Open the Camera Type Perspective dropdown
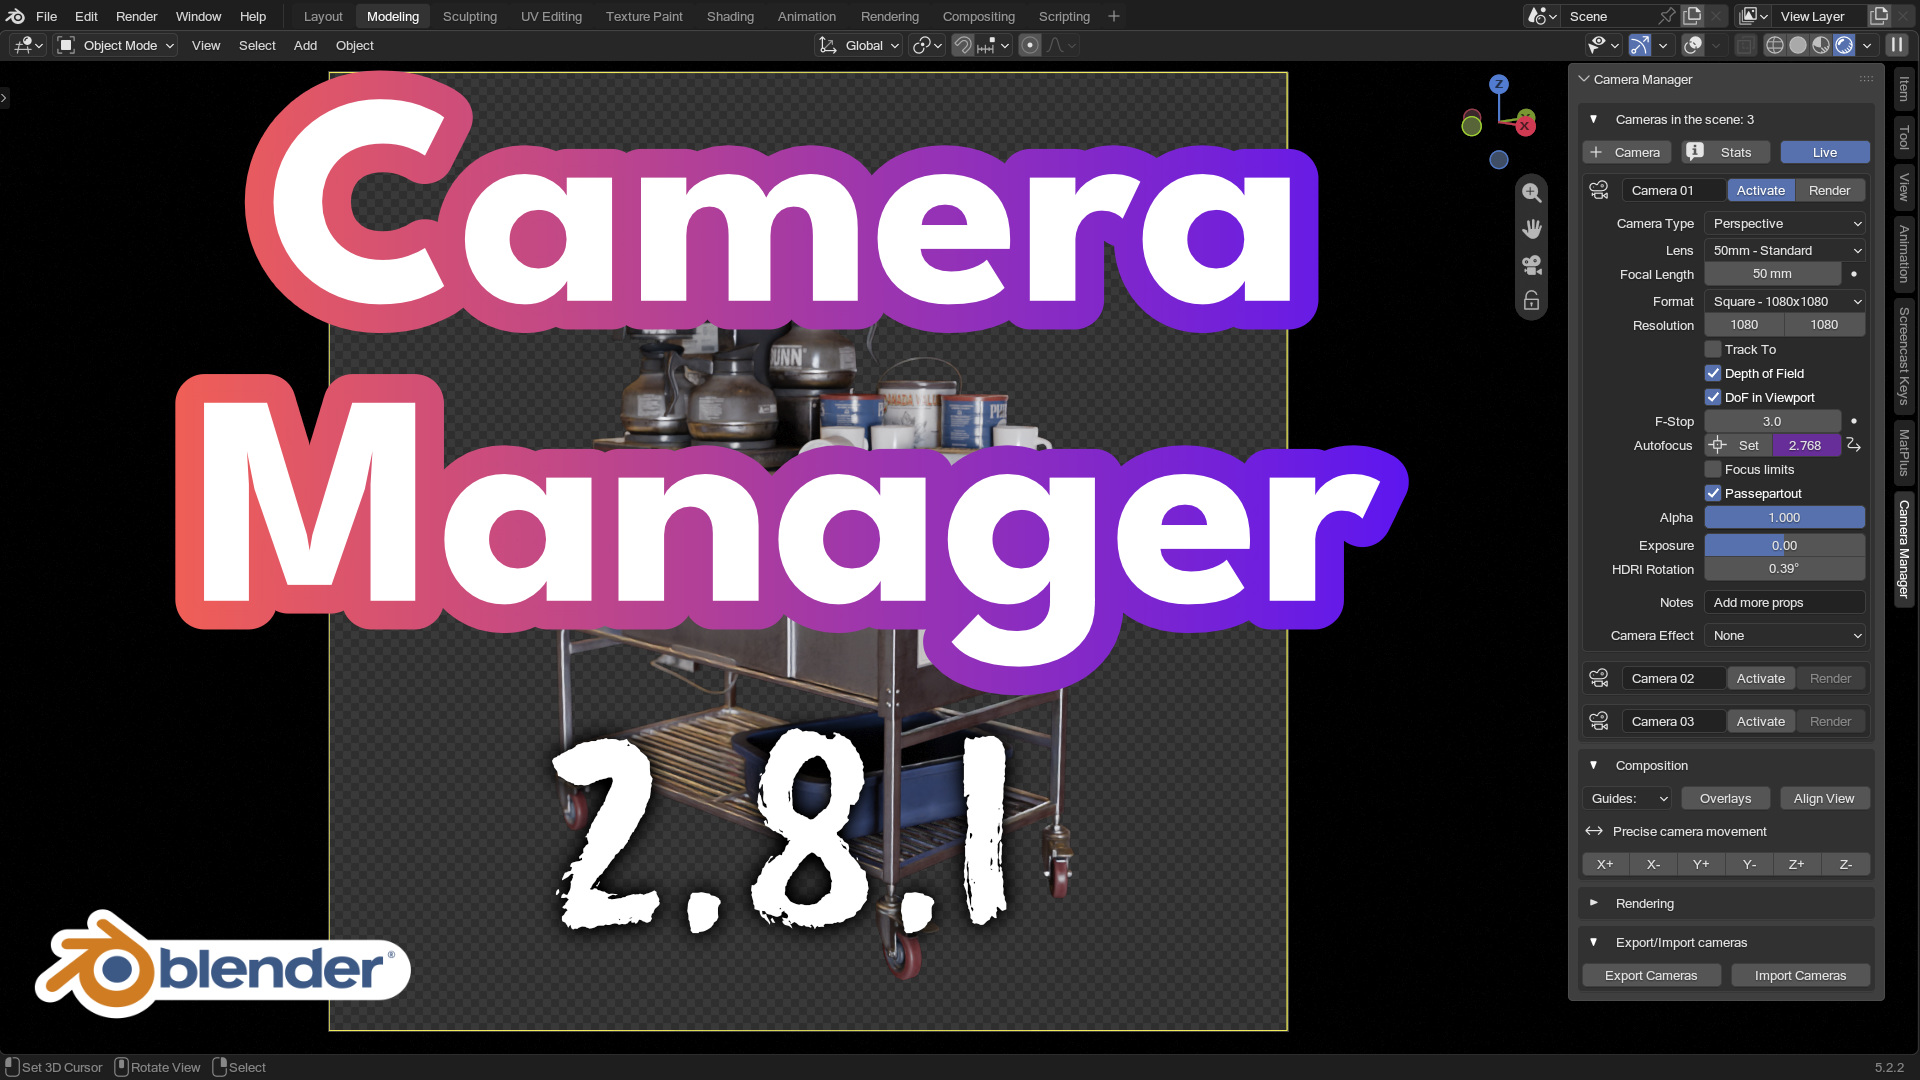 click(x=1785, y=223)
